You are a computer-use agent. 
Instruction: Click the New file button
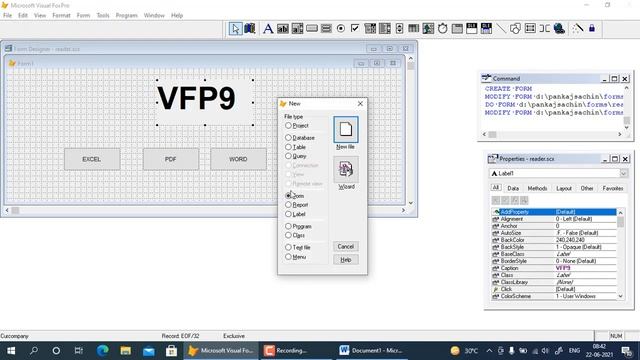(346, 129)
